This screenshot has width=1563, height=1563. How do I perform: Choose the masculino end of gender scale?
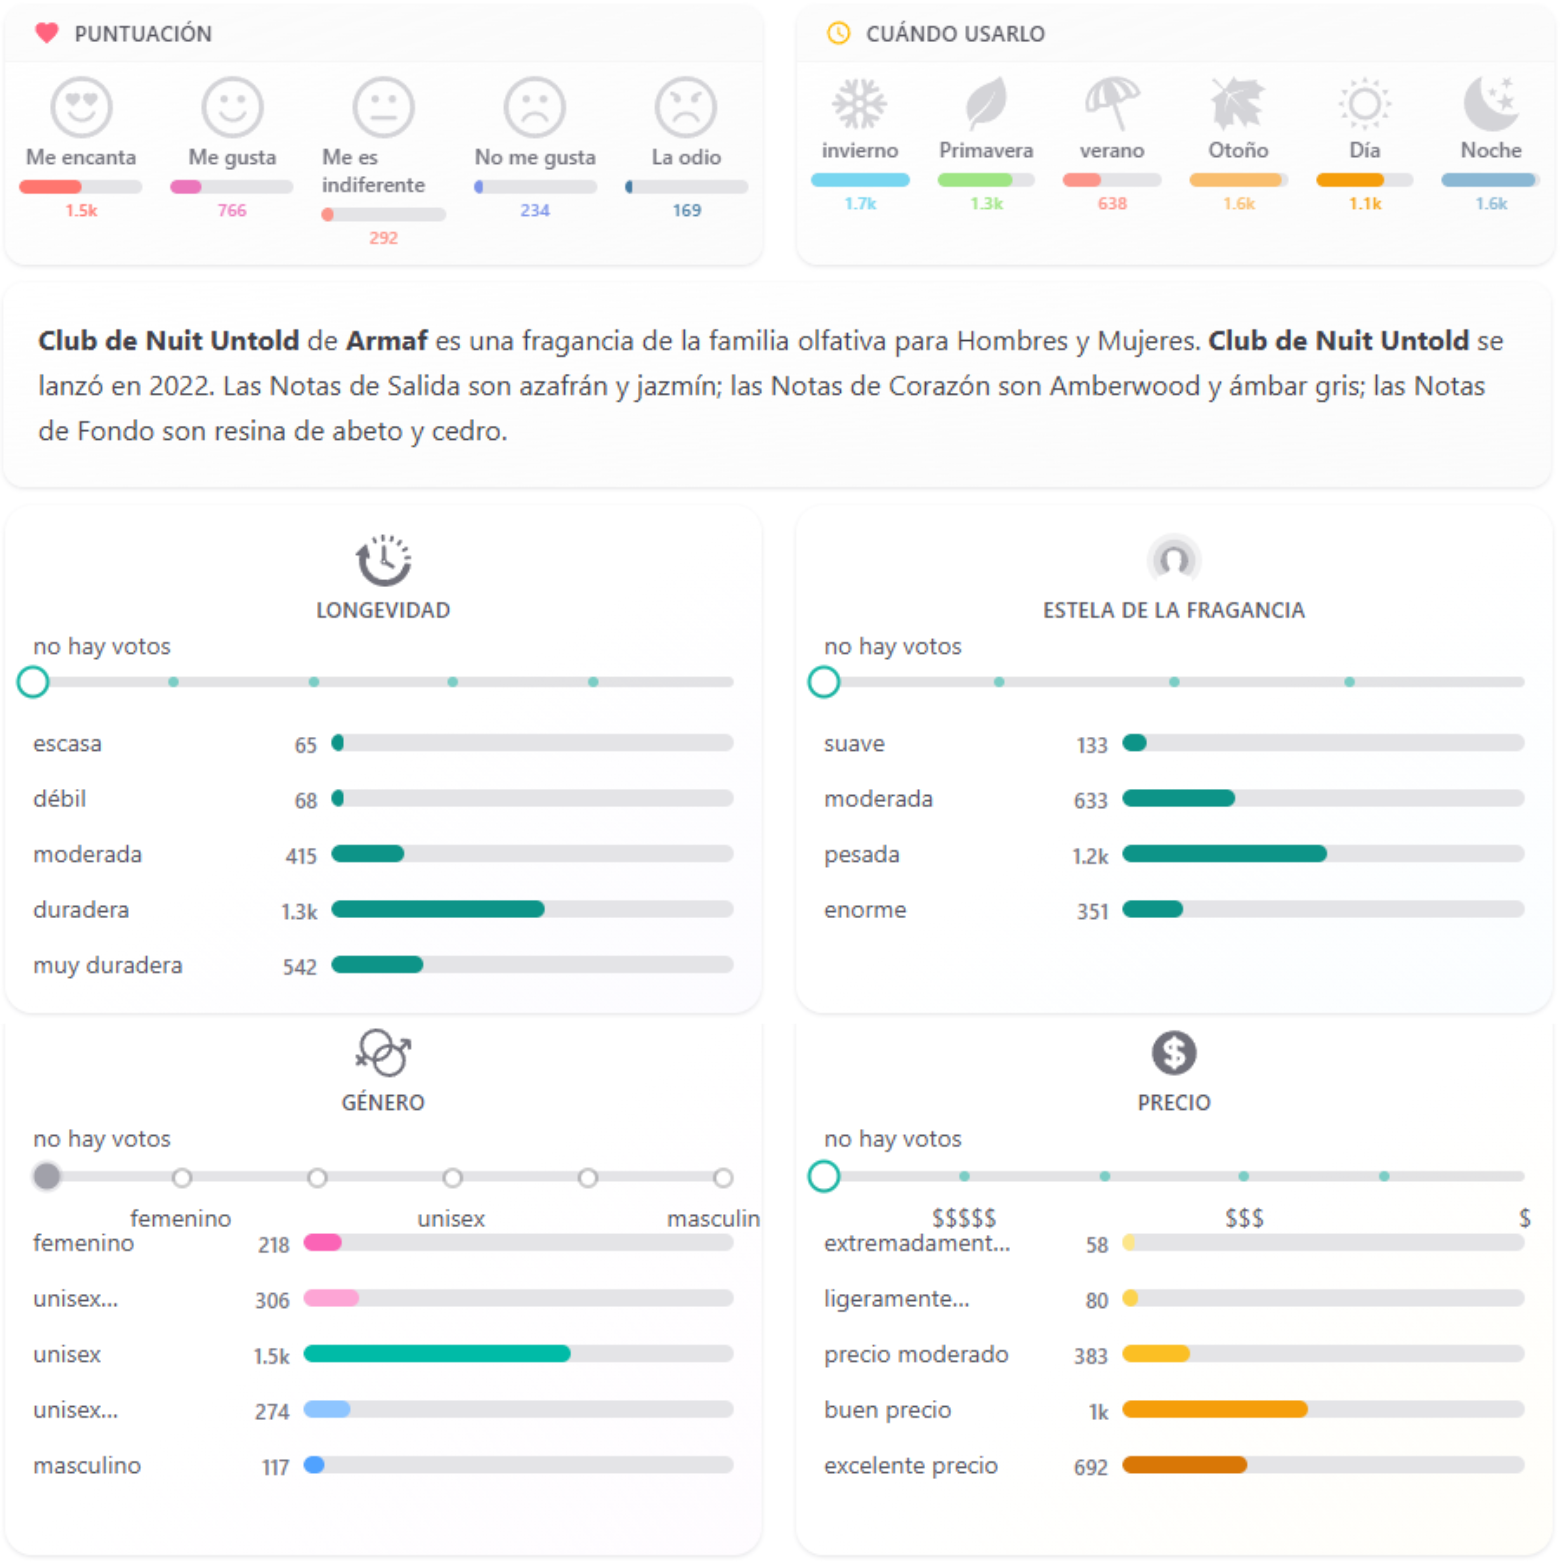pos(723,1178)
